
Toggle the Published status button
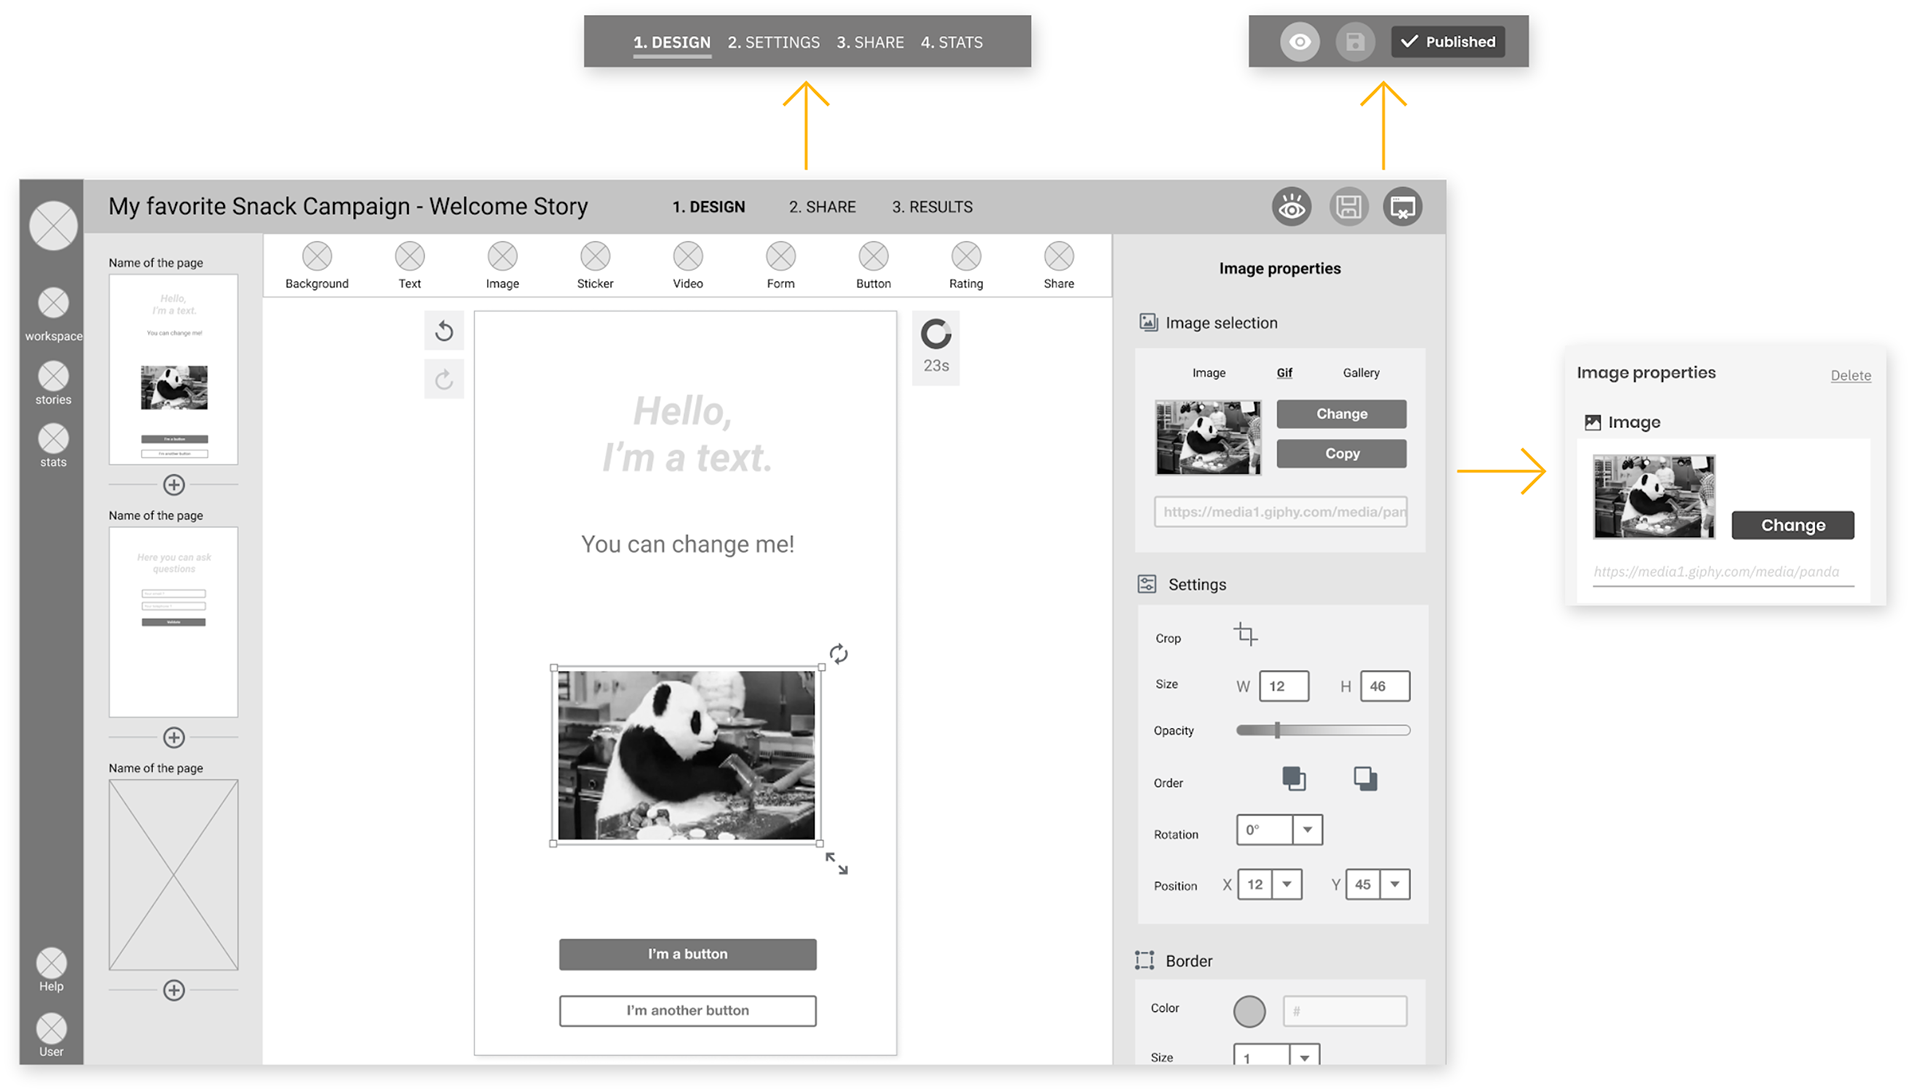pyautogui.click(x=1448, y=42)
